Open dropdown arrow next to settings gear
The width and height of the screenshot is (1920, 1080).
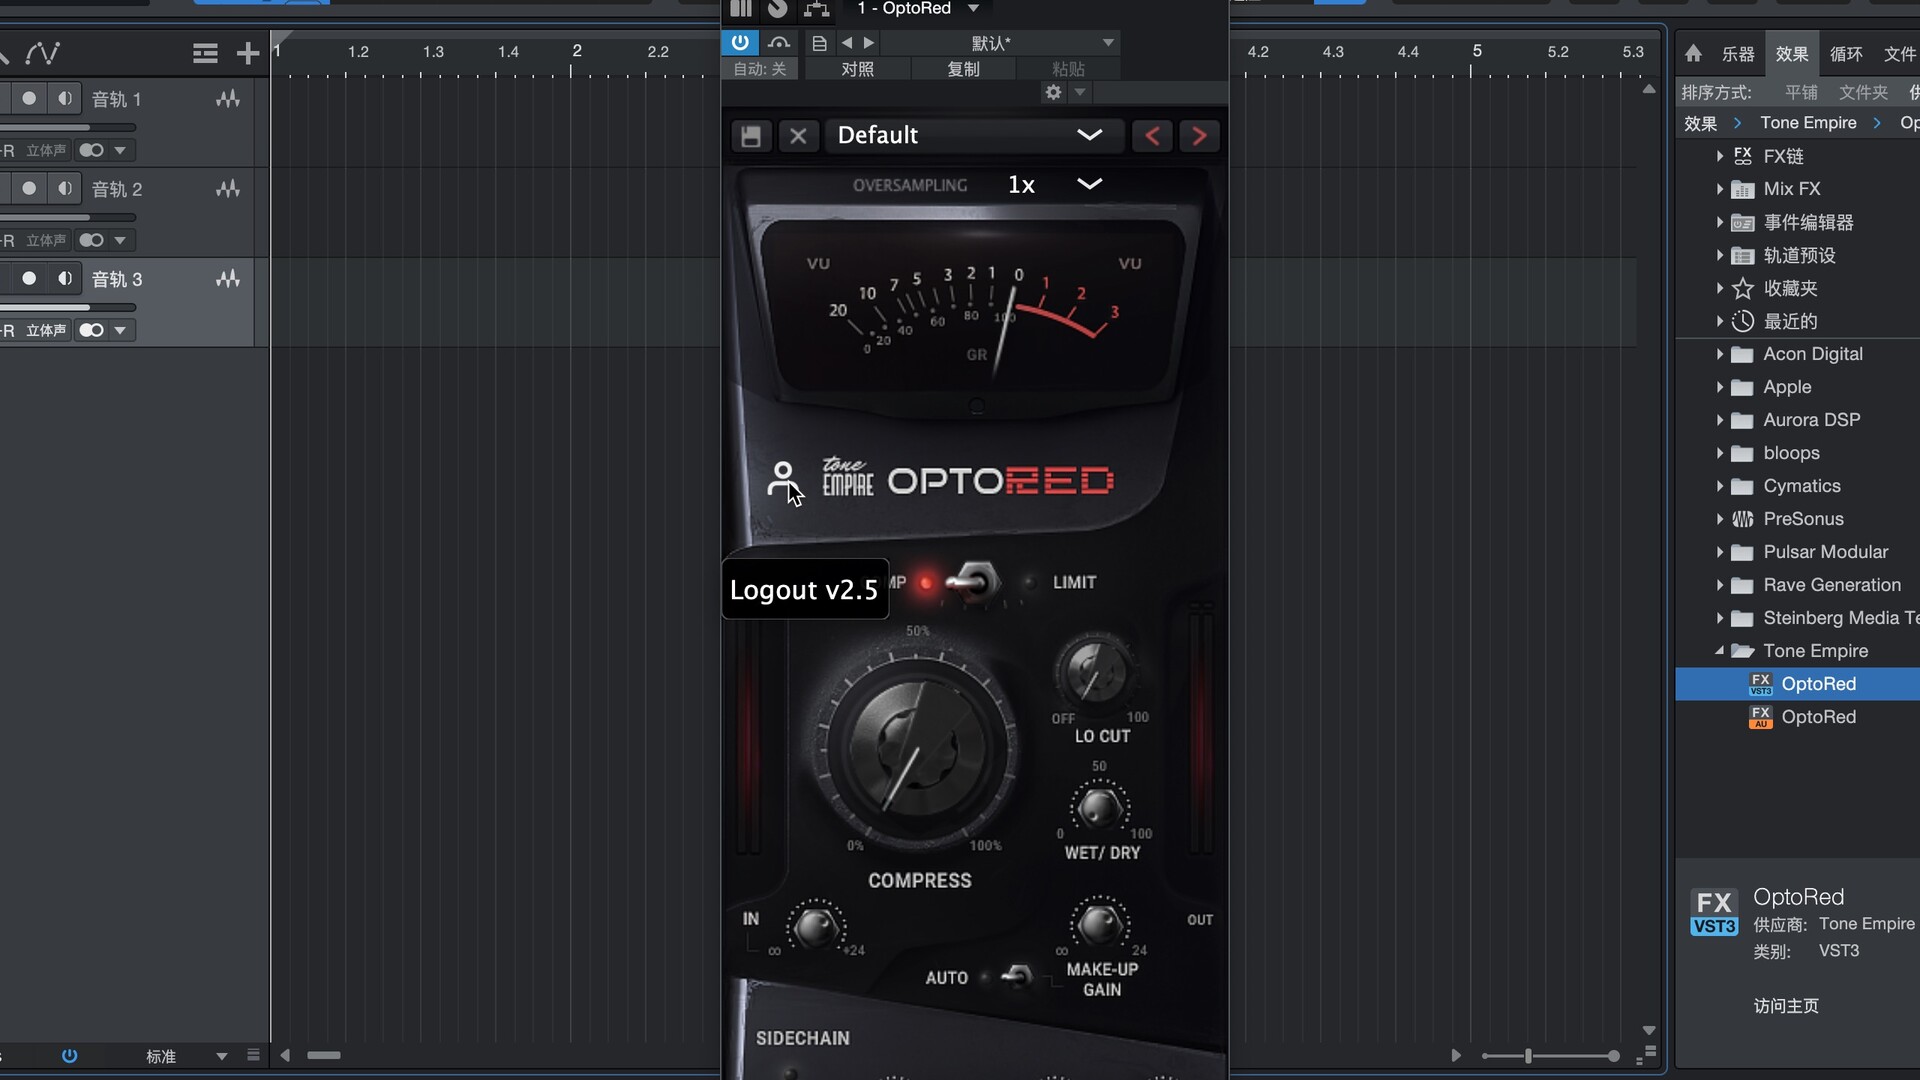pos(1080,92)
